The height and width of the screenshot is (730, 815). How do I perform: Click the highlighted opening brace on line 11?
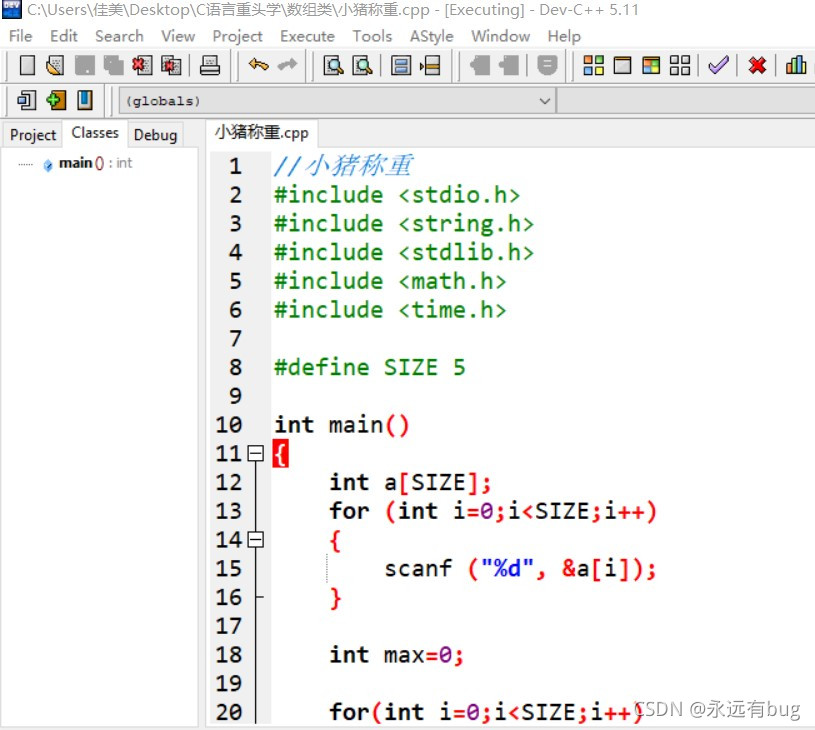tap(281, 454)
